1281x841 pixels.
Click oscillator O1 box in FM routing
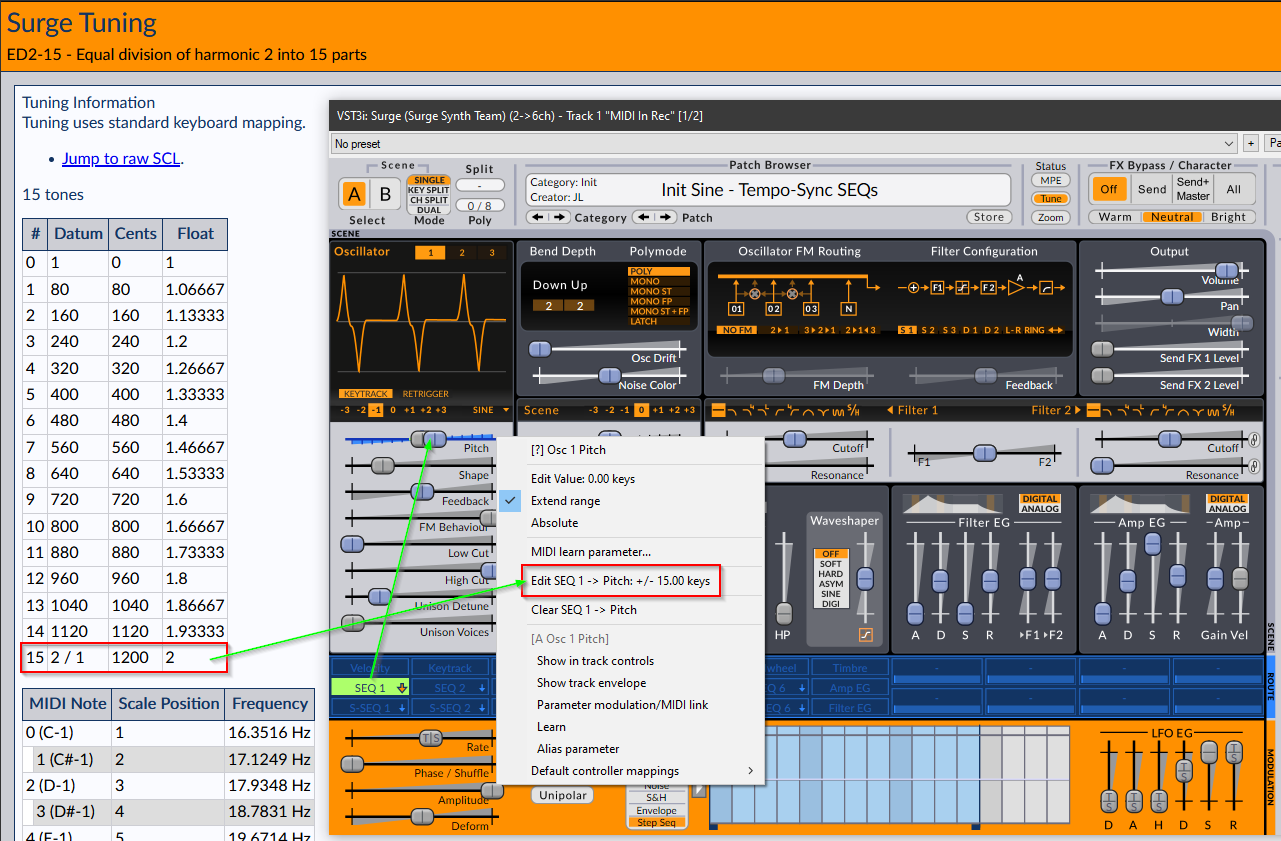point(736,309)
